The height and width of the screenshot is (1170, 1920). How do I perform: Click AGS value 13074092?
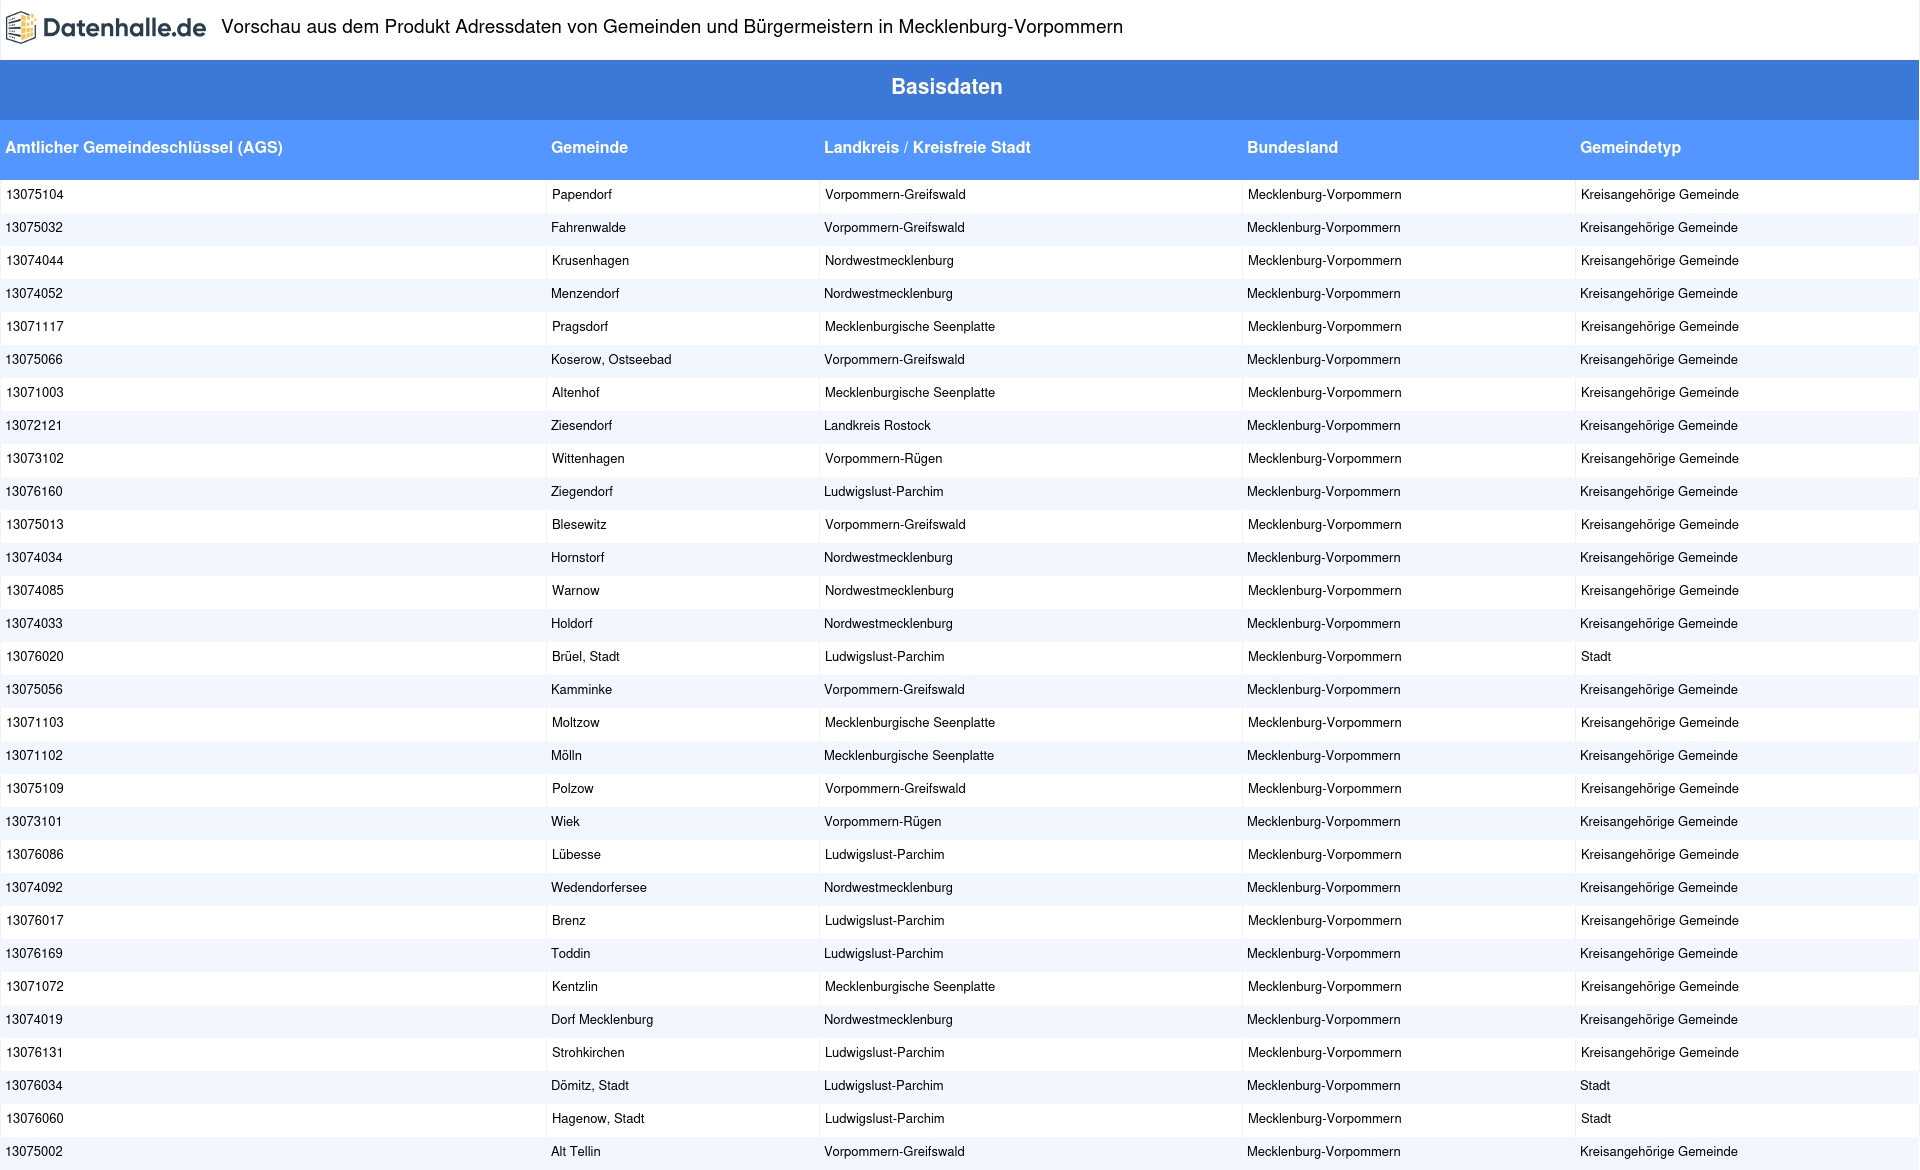(34, 887)
